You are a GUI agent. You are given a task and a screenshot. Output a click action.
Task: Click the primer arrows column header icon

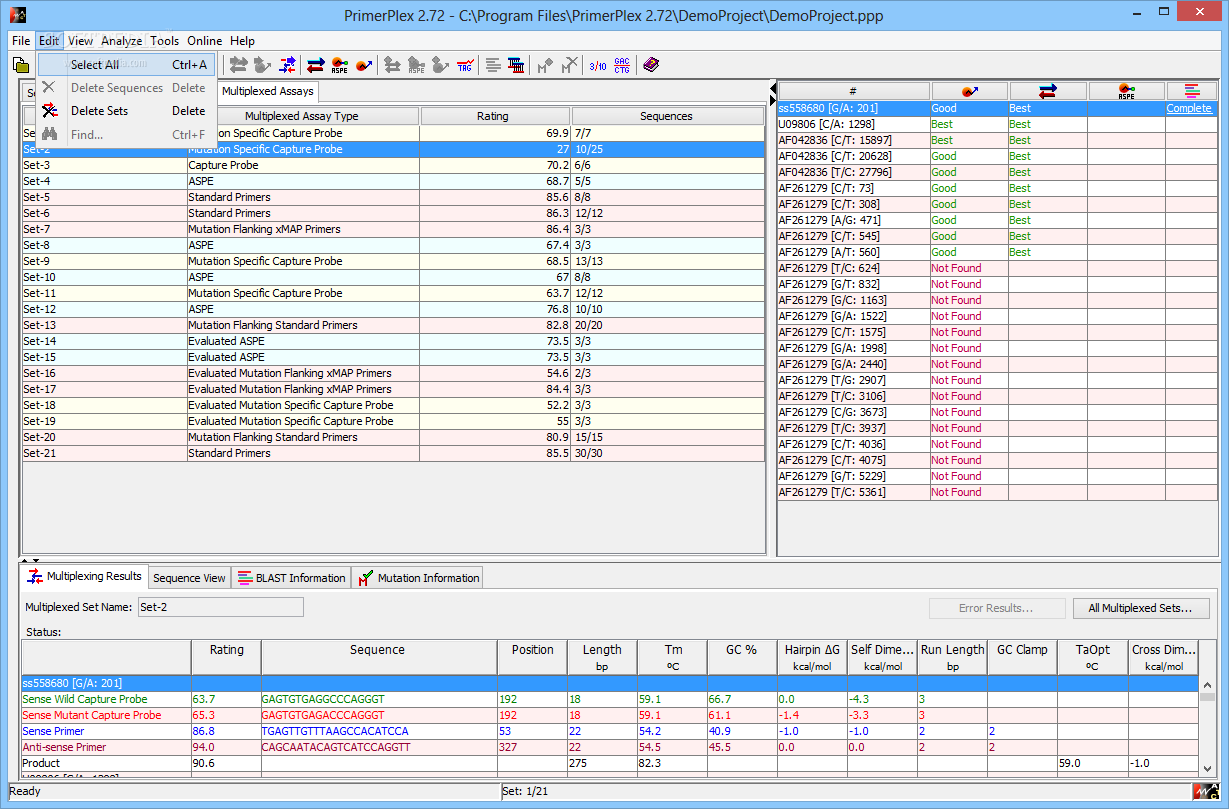[x=1048, y=92]
